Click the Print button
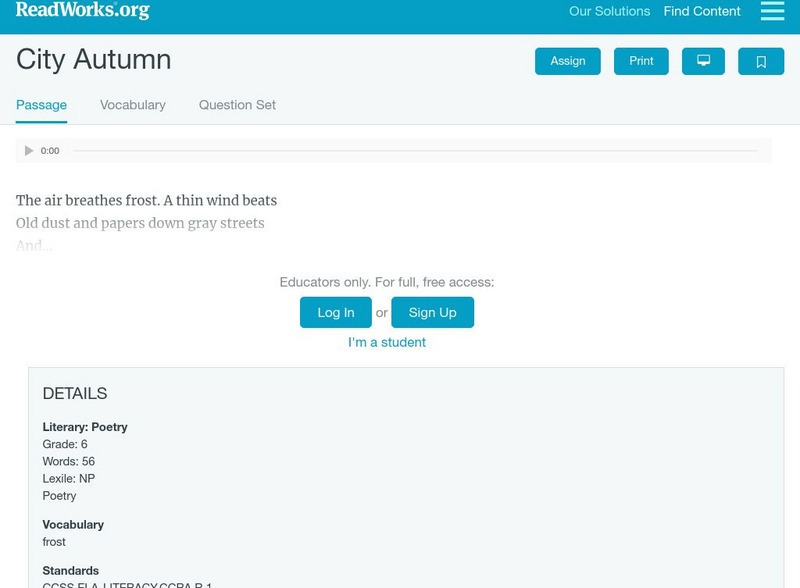The height and width of the screenshot is (588, 800). click(641, 61)
